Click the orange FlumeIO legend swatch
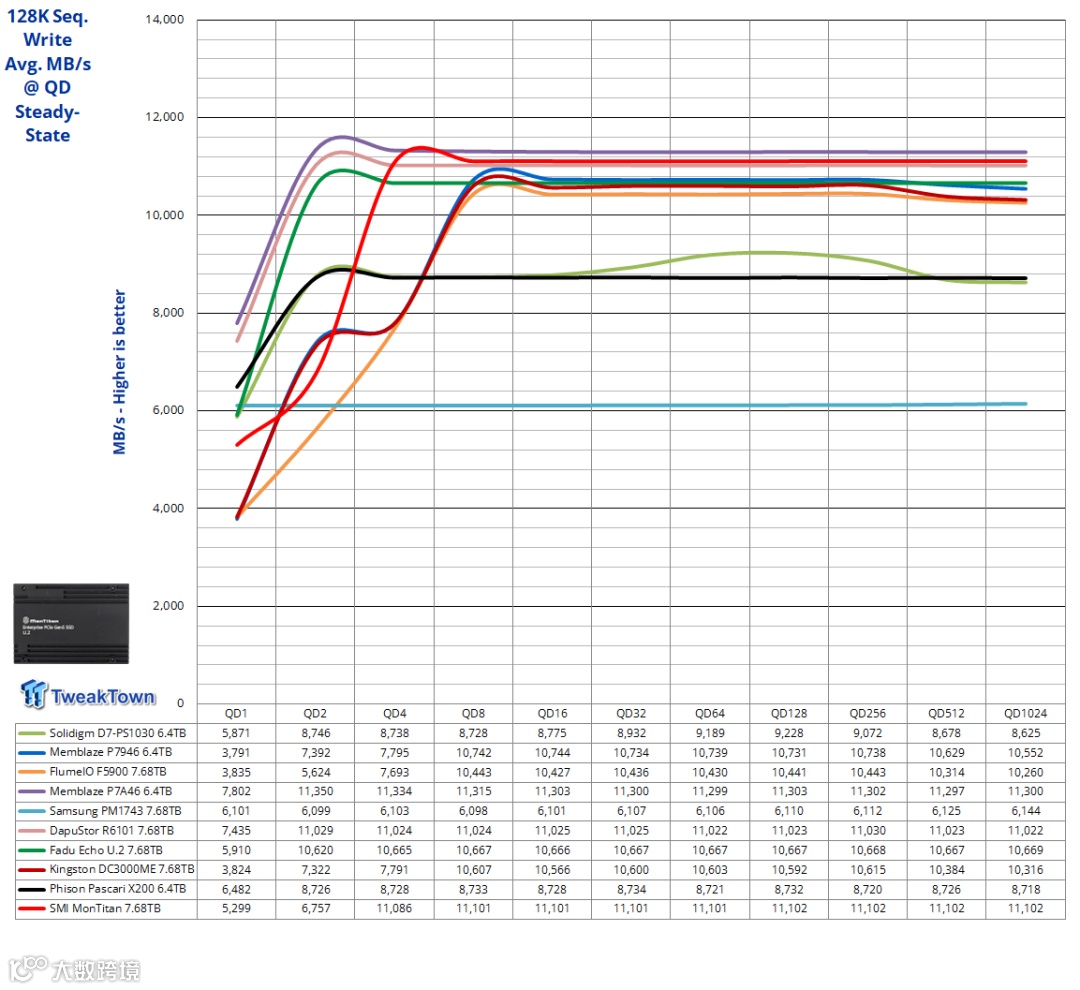The height and width of the screenshot is (990, 1080). coord(32,772)
